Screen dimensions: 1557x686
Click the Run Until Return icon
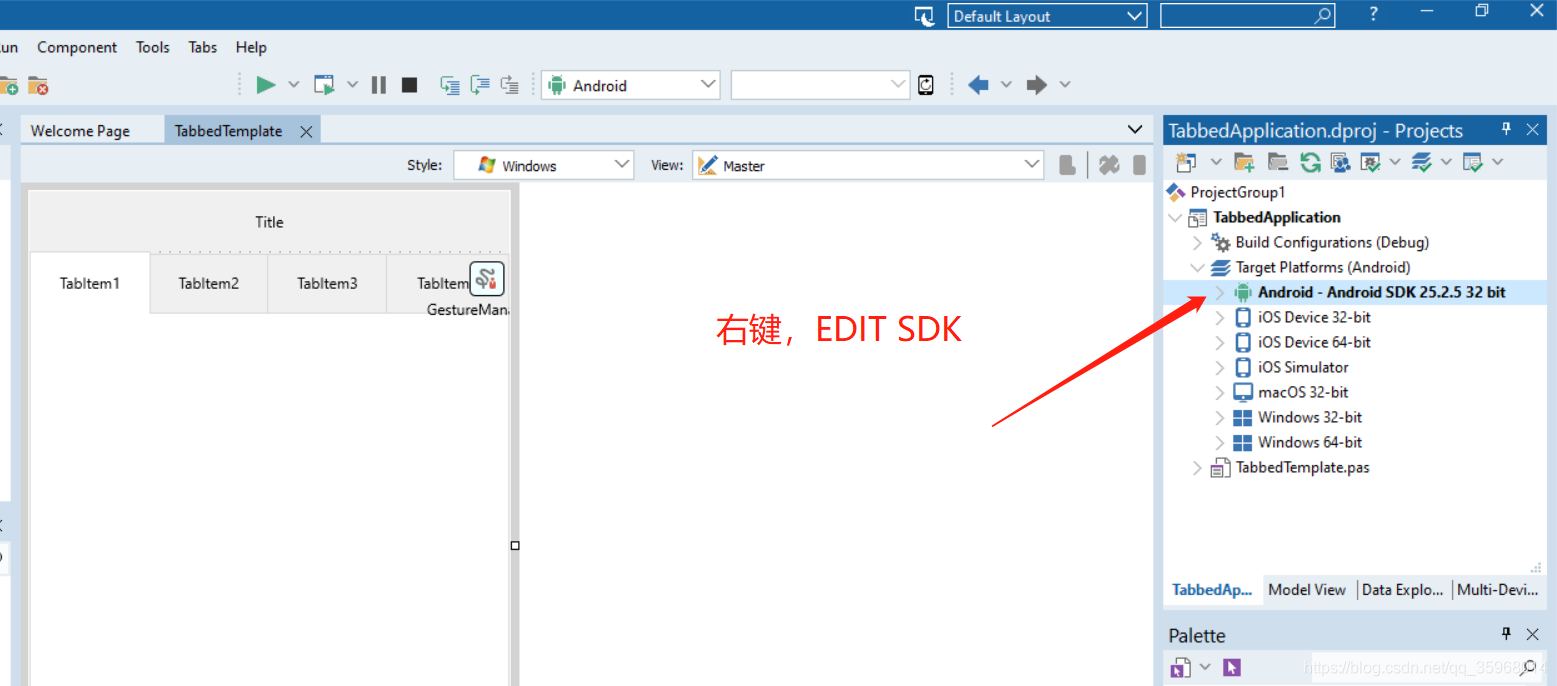pos(510,85)
